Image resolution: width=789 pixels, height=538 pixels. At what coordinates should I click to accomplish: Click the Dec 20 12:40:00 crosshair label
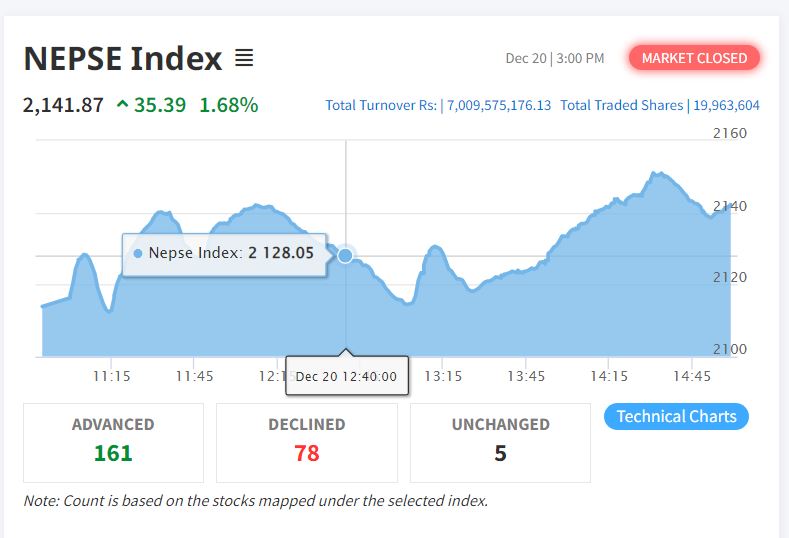(346, 376)
